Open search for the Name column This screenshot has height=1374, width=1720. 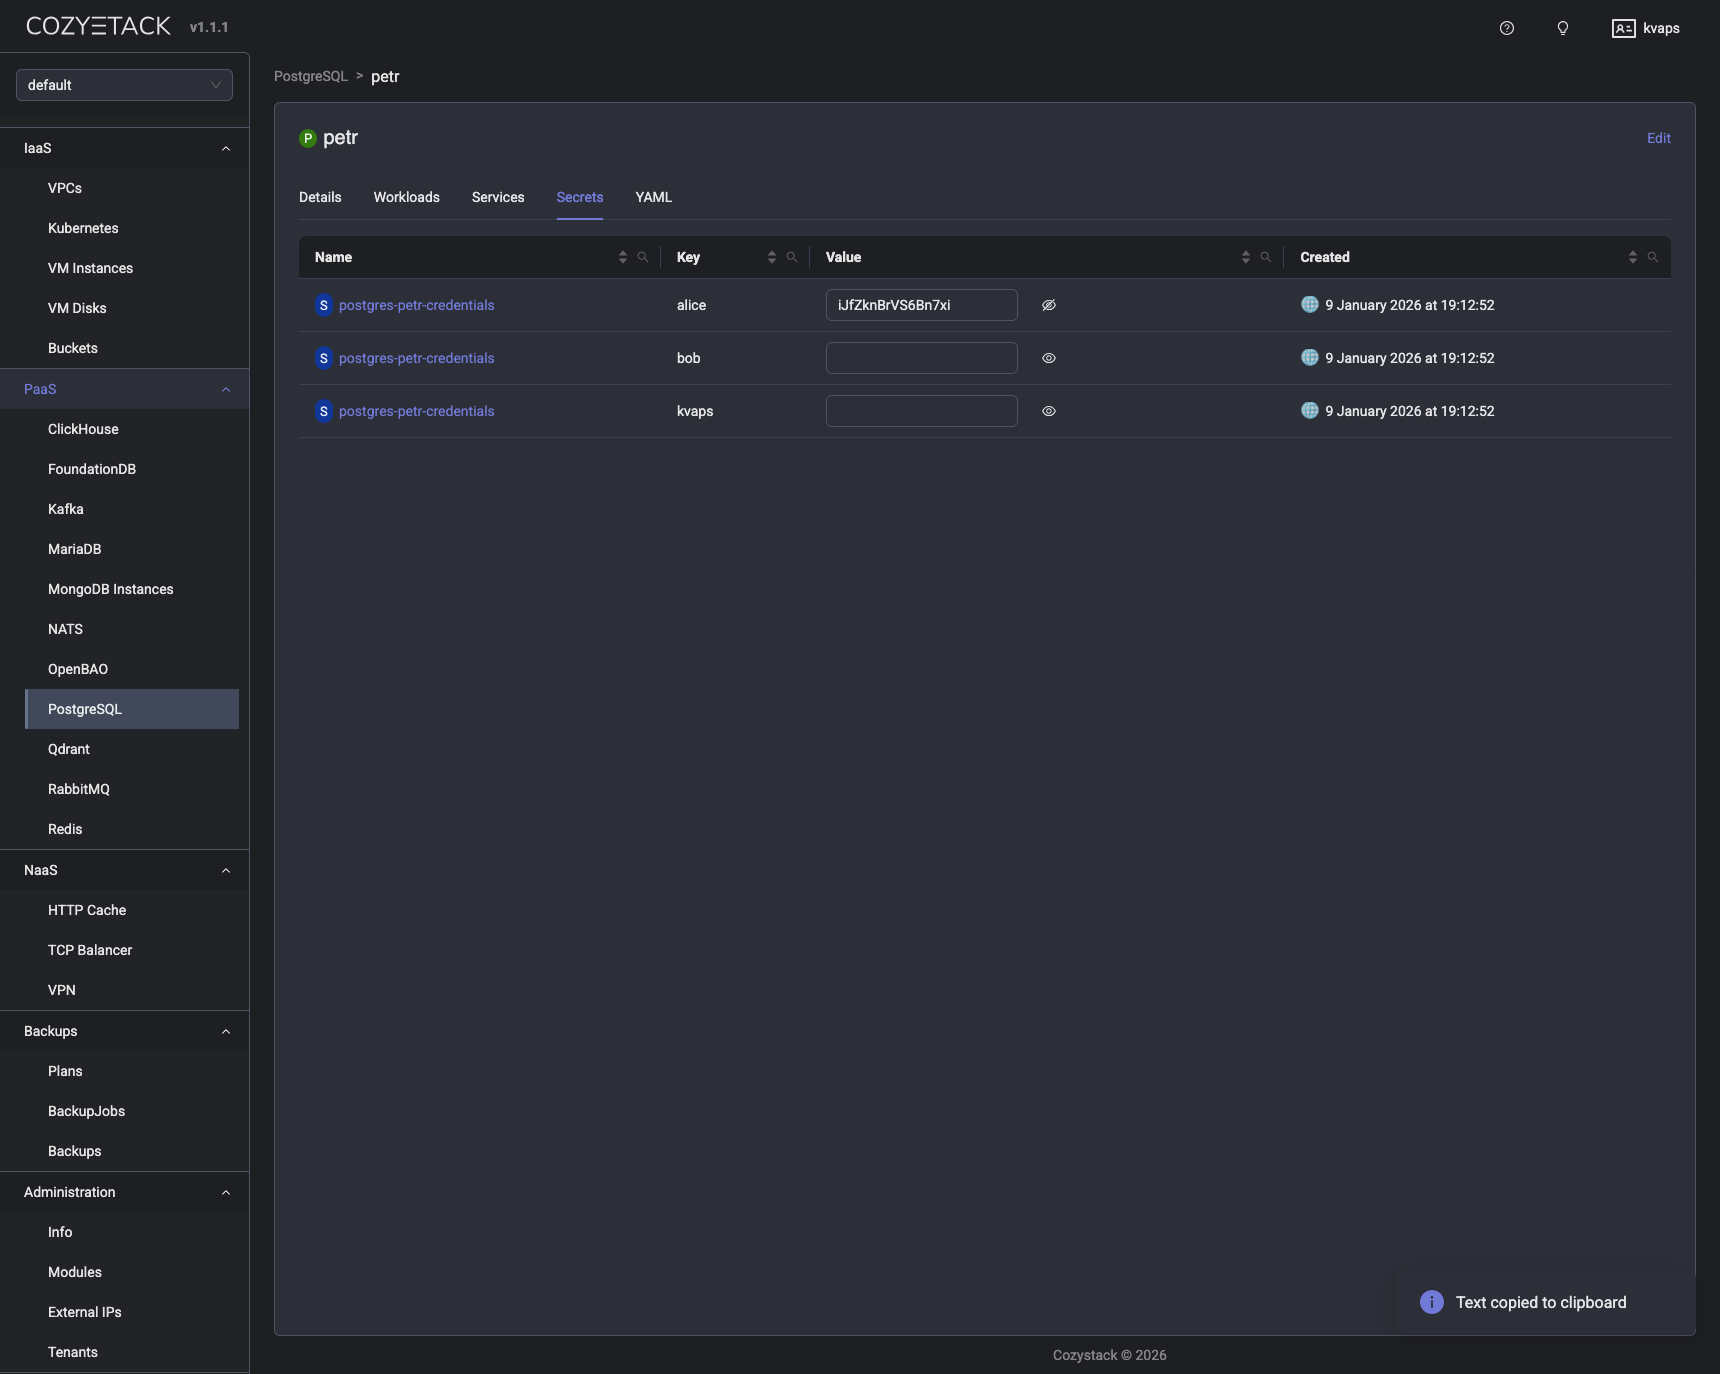[x=642, y=257]
